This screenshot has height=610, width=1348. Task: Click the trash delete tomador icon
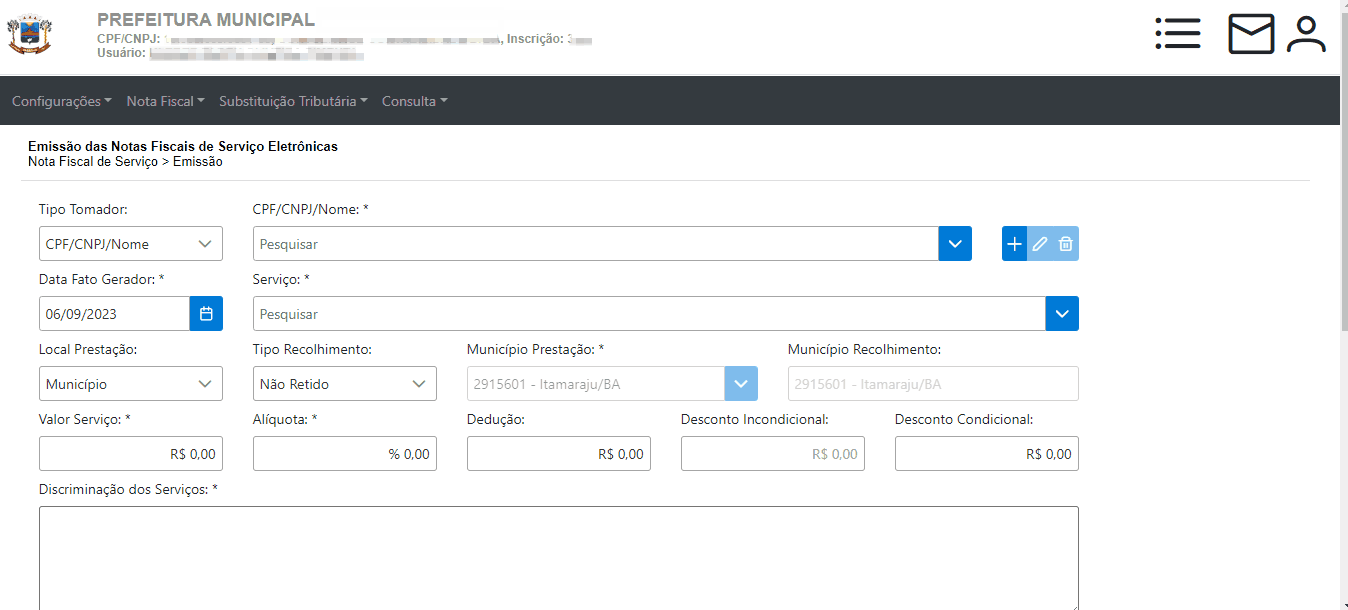coord(1066,244)
